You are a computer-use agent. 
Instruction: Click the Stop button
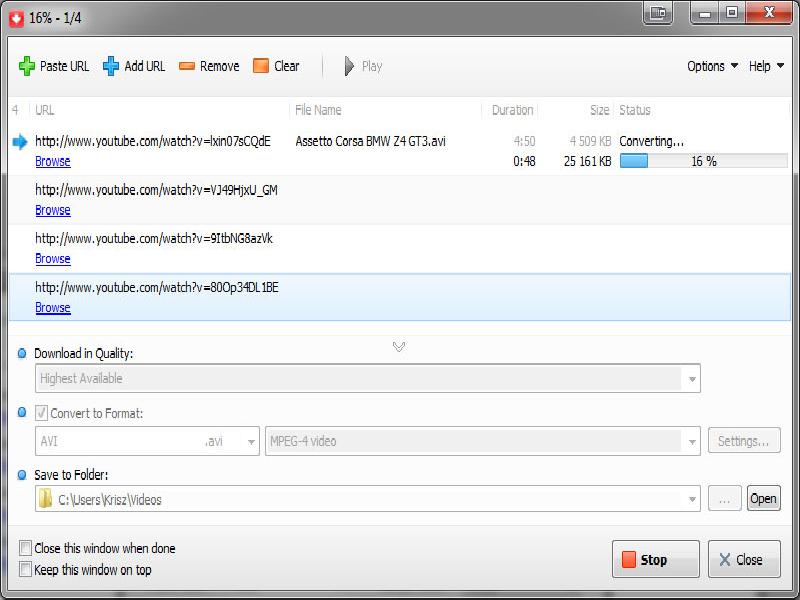point(656,559)
